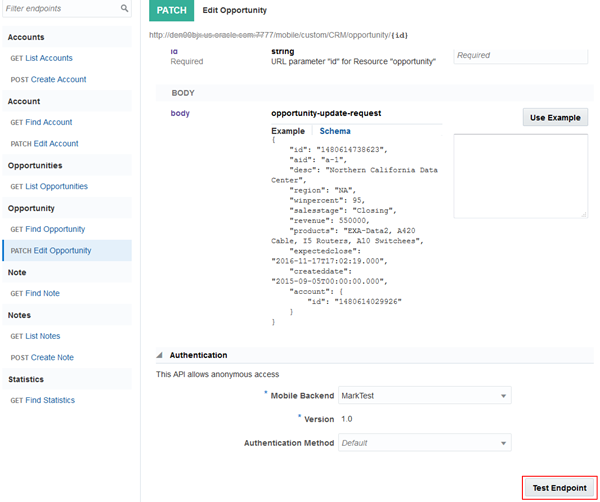Screen dimensions: 600x502
Task: Click the Use Example button
Action: (554, 117)
